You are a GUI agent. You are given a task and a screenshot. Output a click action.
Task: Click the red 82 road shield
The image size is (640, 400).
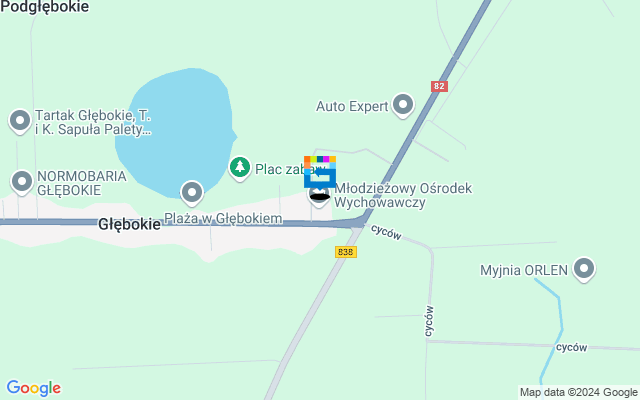click(439, 86)
